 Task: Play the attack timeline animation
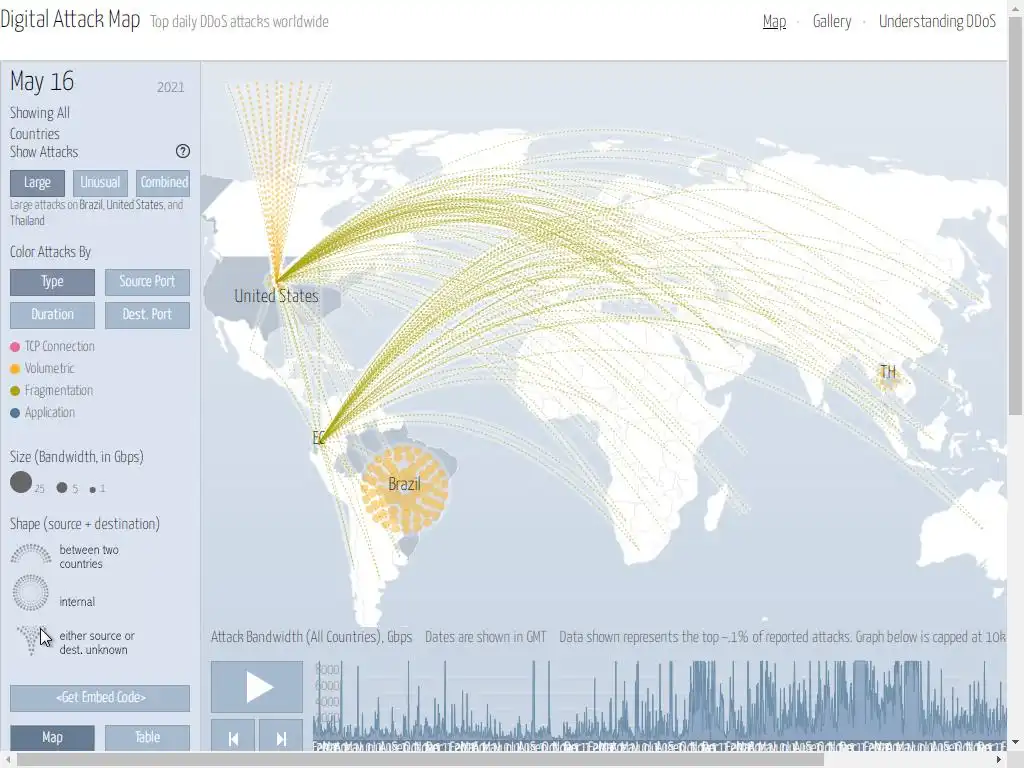[257, 687]
